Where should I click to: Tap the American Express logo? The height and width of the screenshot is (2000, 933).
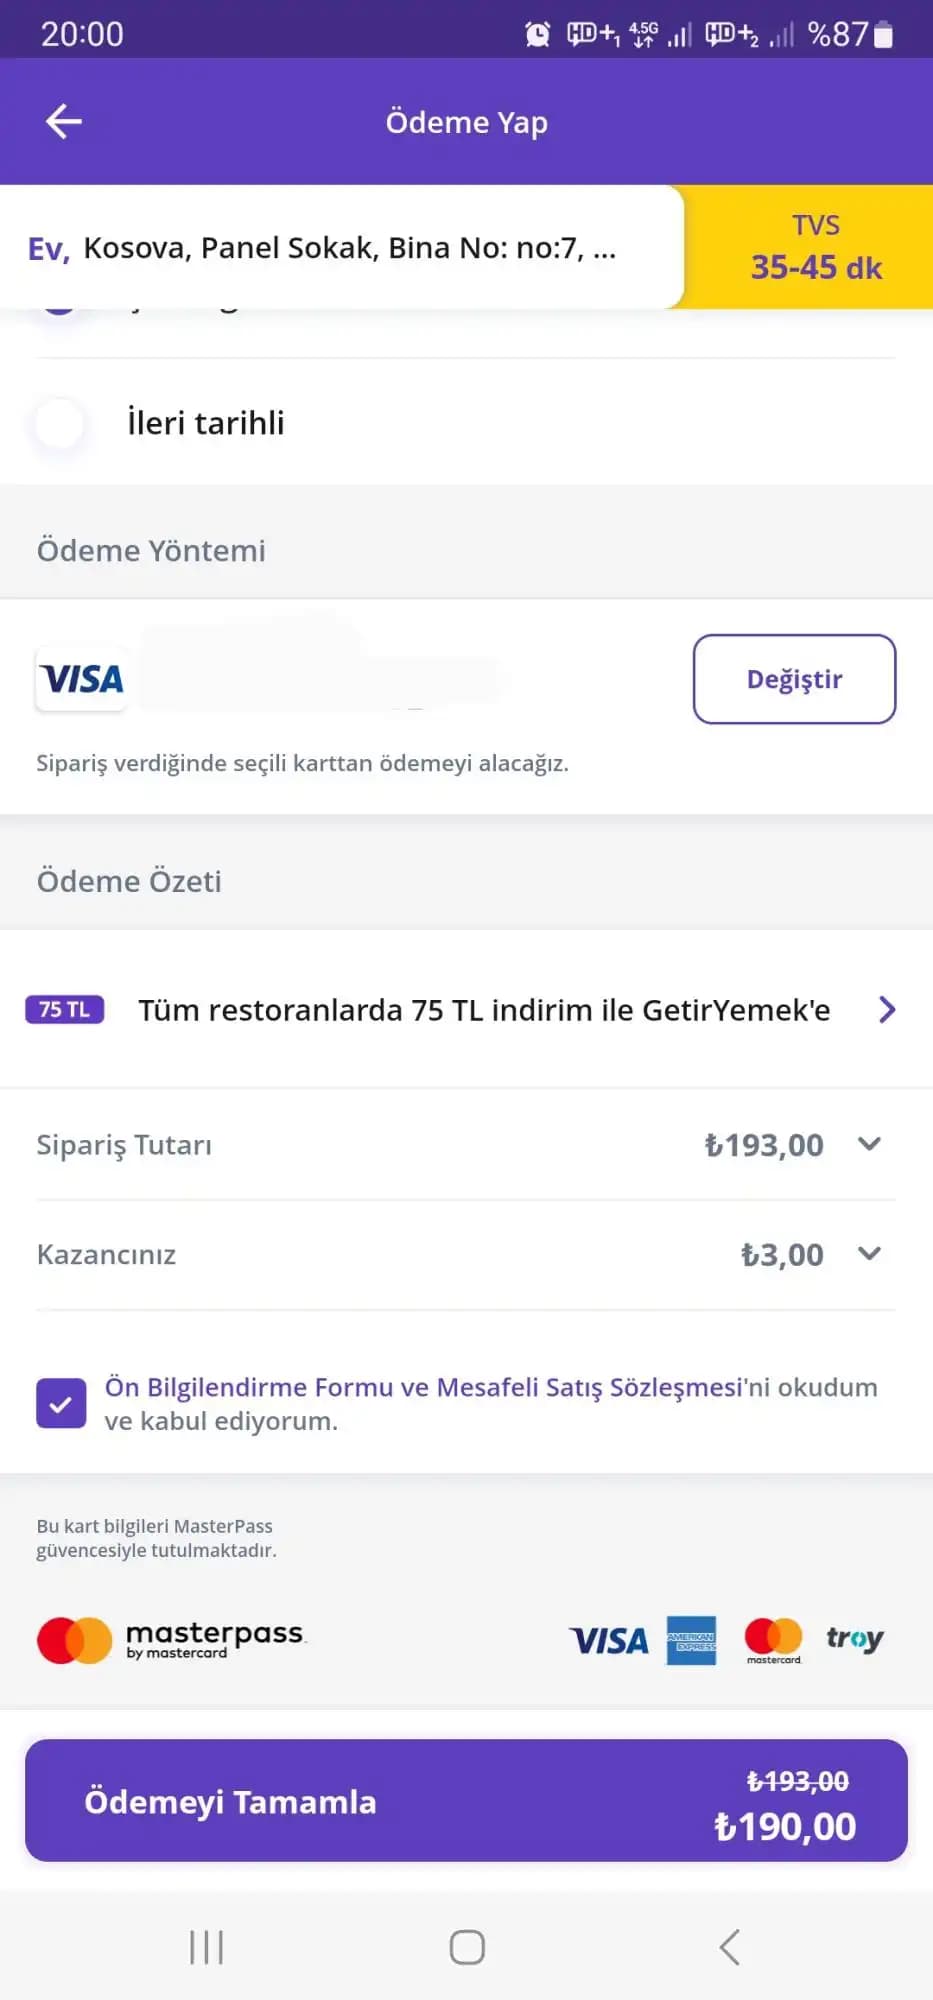pyautogui.click(x=691, y=1640)
